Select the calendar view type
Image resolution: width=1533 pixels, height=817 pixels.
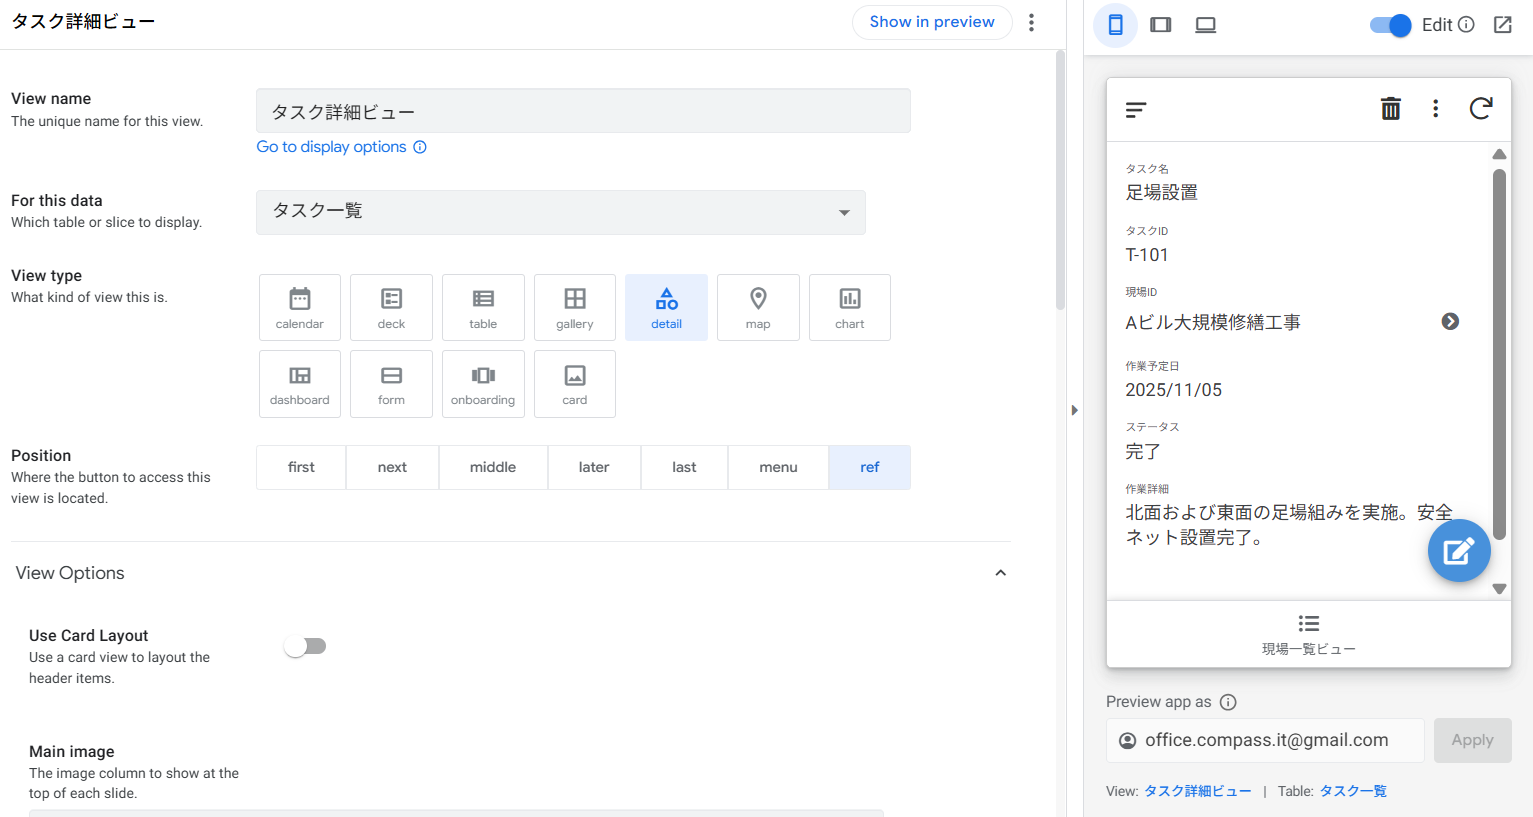[299, 307]
